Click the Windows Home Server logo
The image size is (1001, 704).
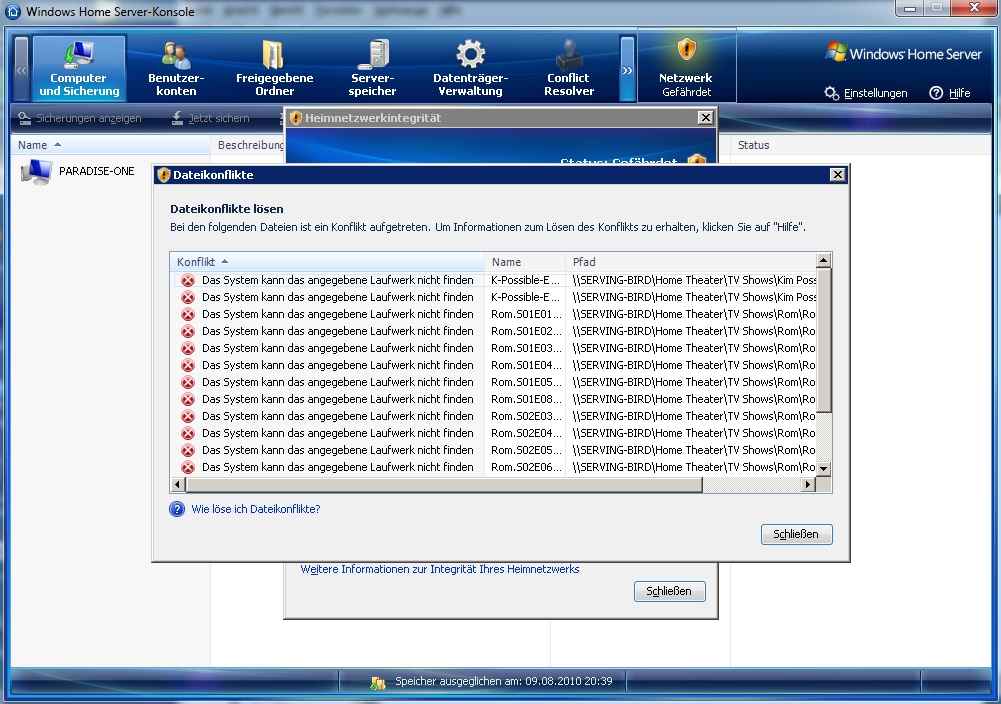(903, 54)
